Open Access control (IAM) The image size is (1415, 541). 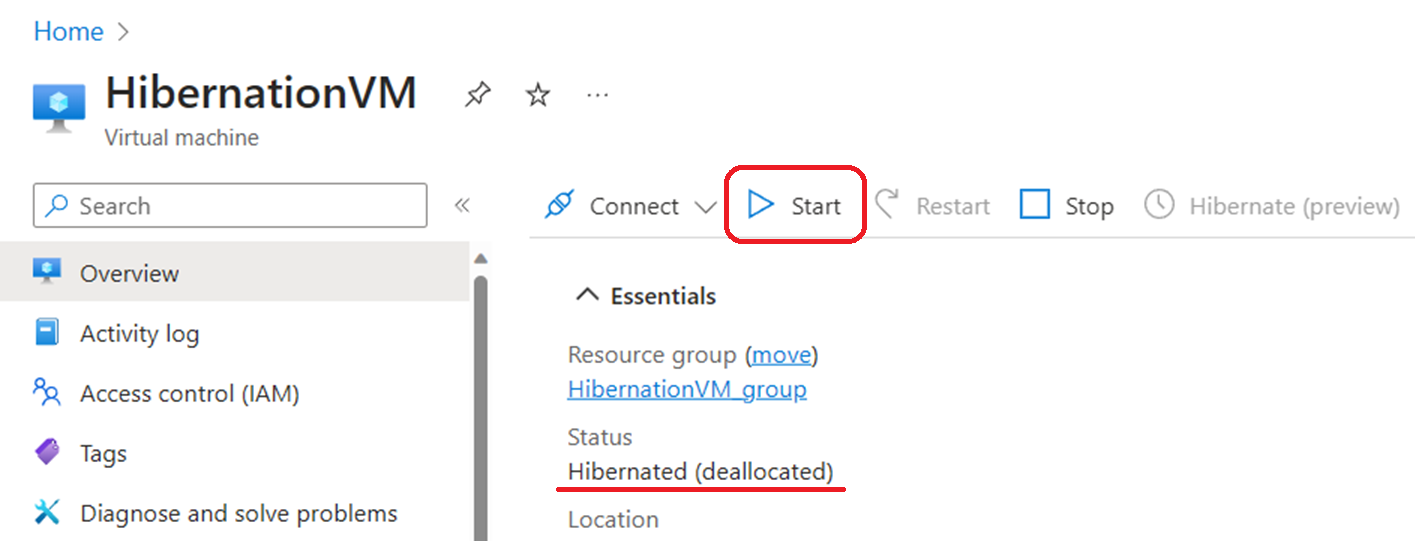[235, 393]
